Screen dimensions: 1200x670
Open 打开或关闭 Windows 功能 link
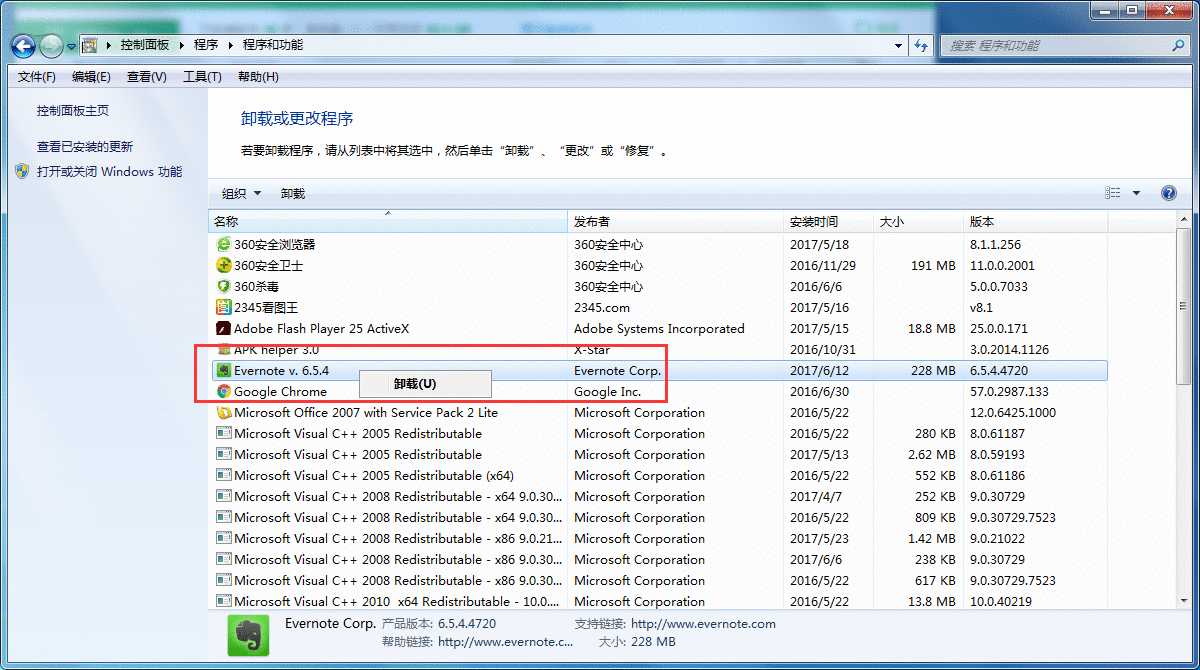(109, 172)
